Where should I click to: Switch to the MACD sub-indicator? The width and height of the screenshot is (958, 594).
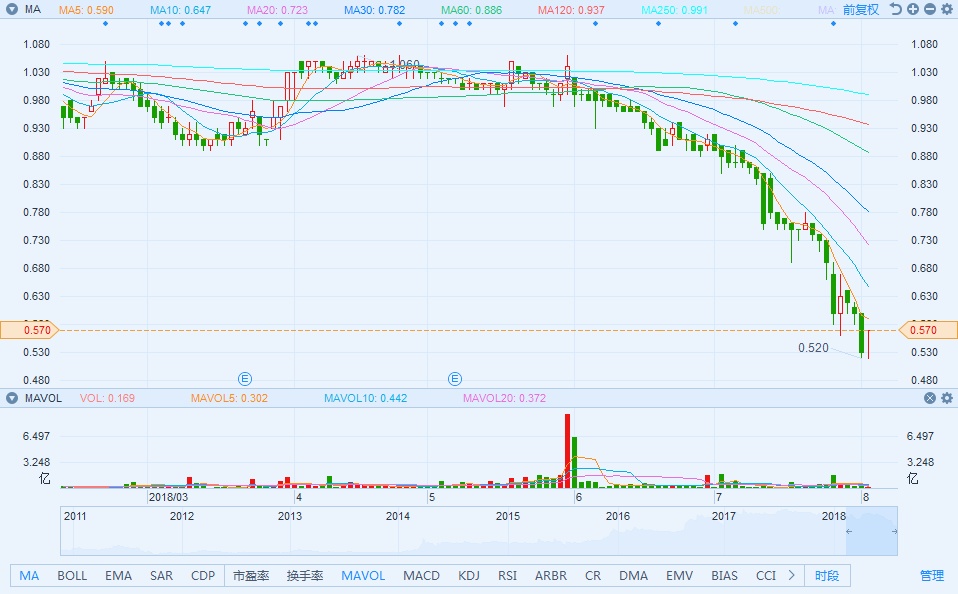[x=422, y=576]
